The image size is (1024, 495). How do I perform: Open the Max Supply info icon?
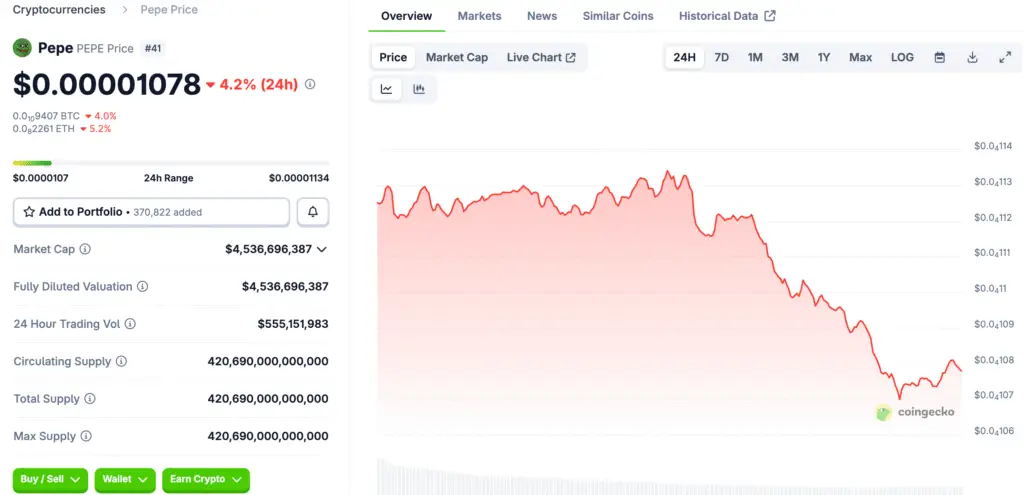pyautogui.click(x=86, y=436)
